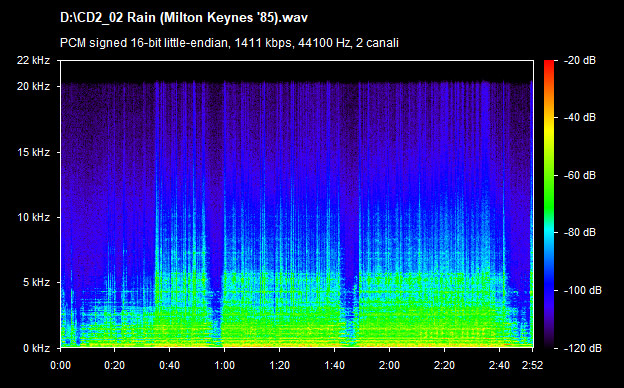Screen dimensions: 624x388
Task: Click the '0:20' time axis label
Action: tap(115, 365)
